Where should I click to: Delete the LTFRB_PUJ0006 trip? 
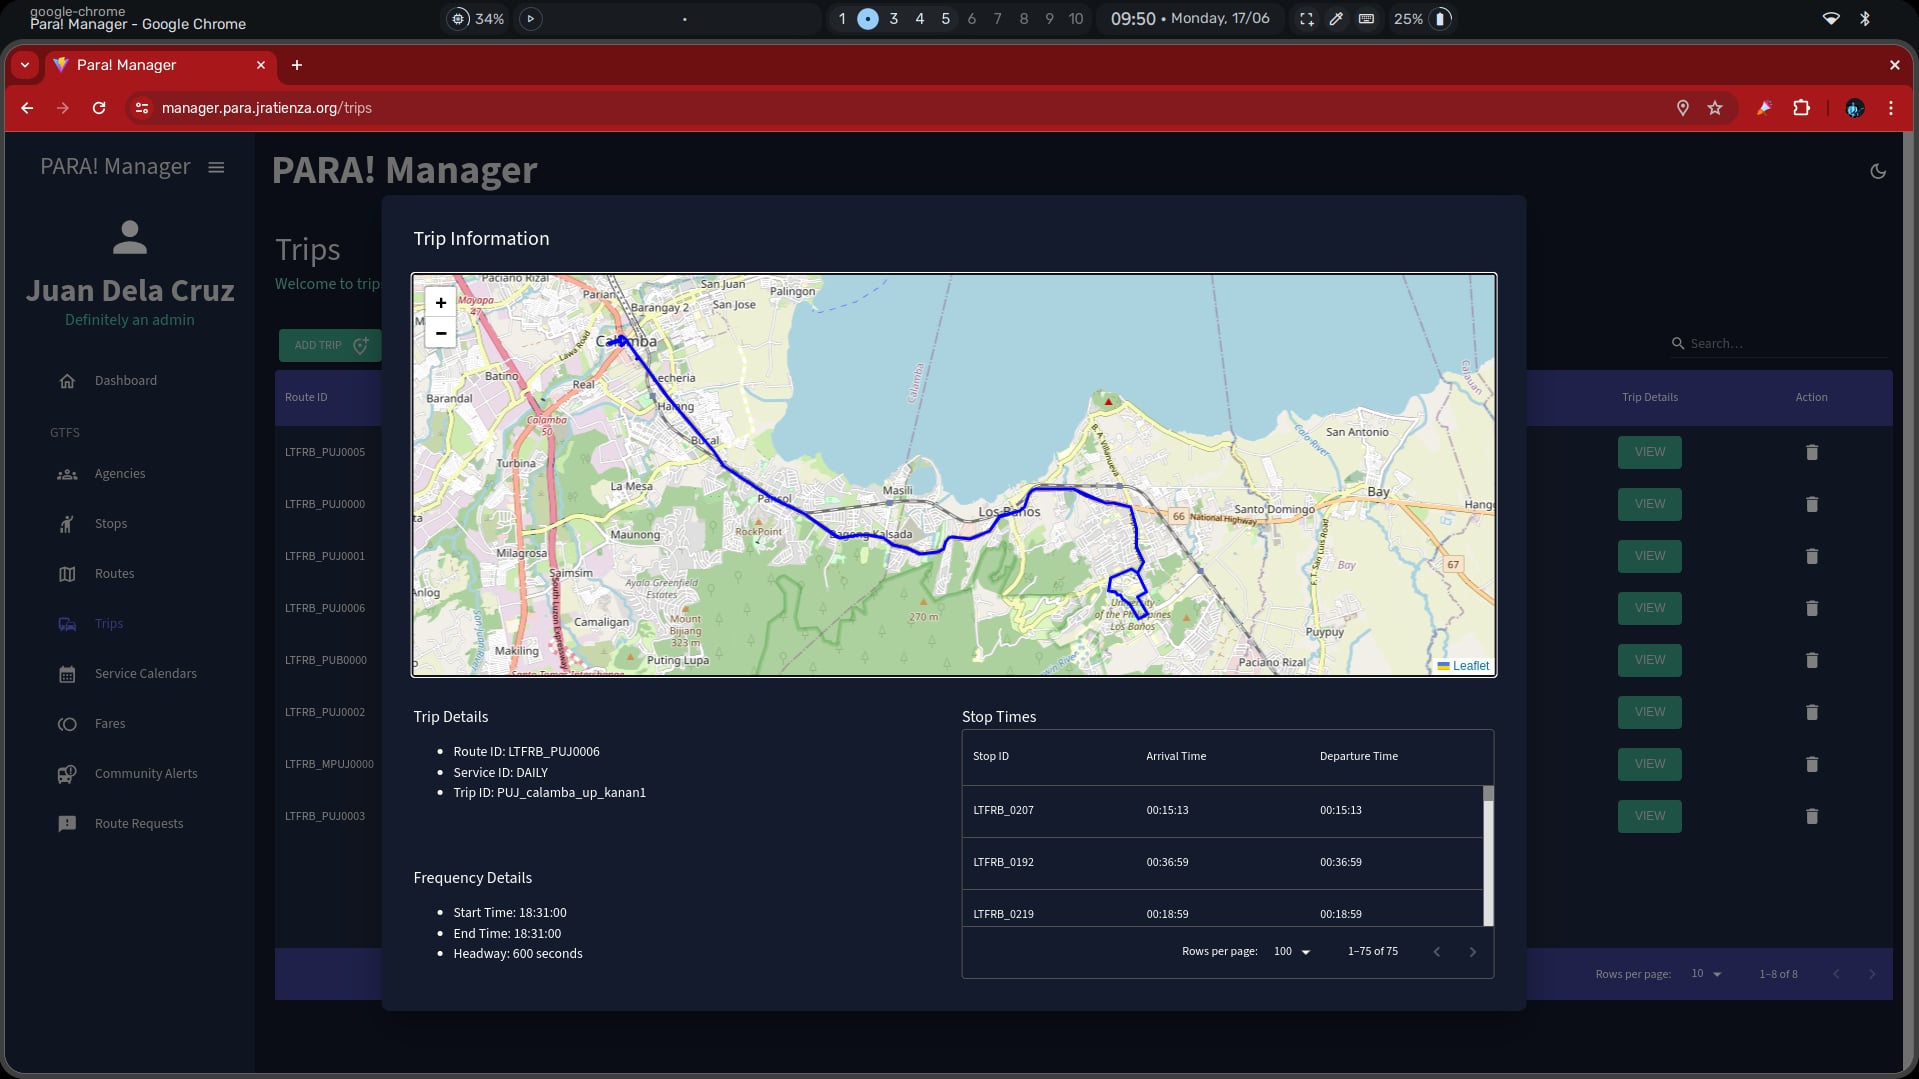pyautogui.click(x=1811, y=608)
